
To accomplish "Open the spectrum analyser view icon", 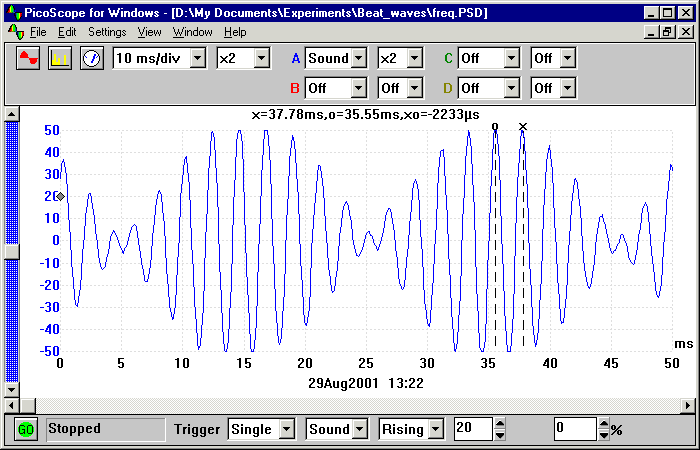I will click(x=60, y=58).
